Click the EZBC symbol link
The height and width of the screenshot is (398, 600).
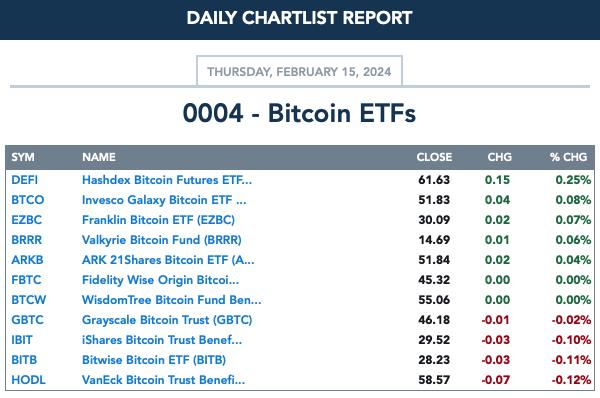pos(26,220)
